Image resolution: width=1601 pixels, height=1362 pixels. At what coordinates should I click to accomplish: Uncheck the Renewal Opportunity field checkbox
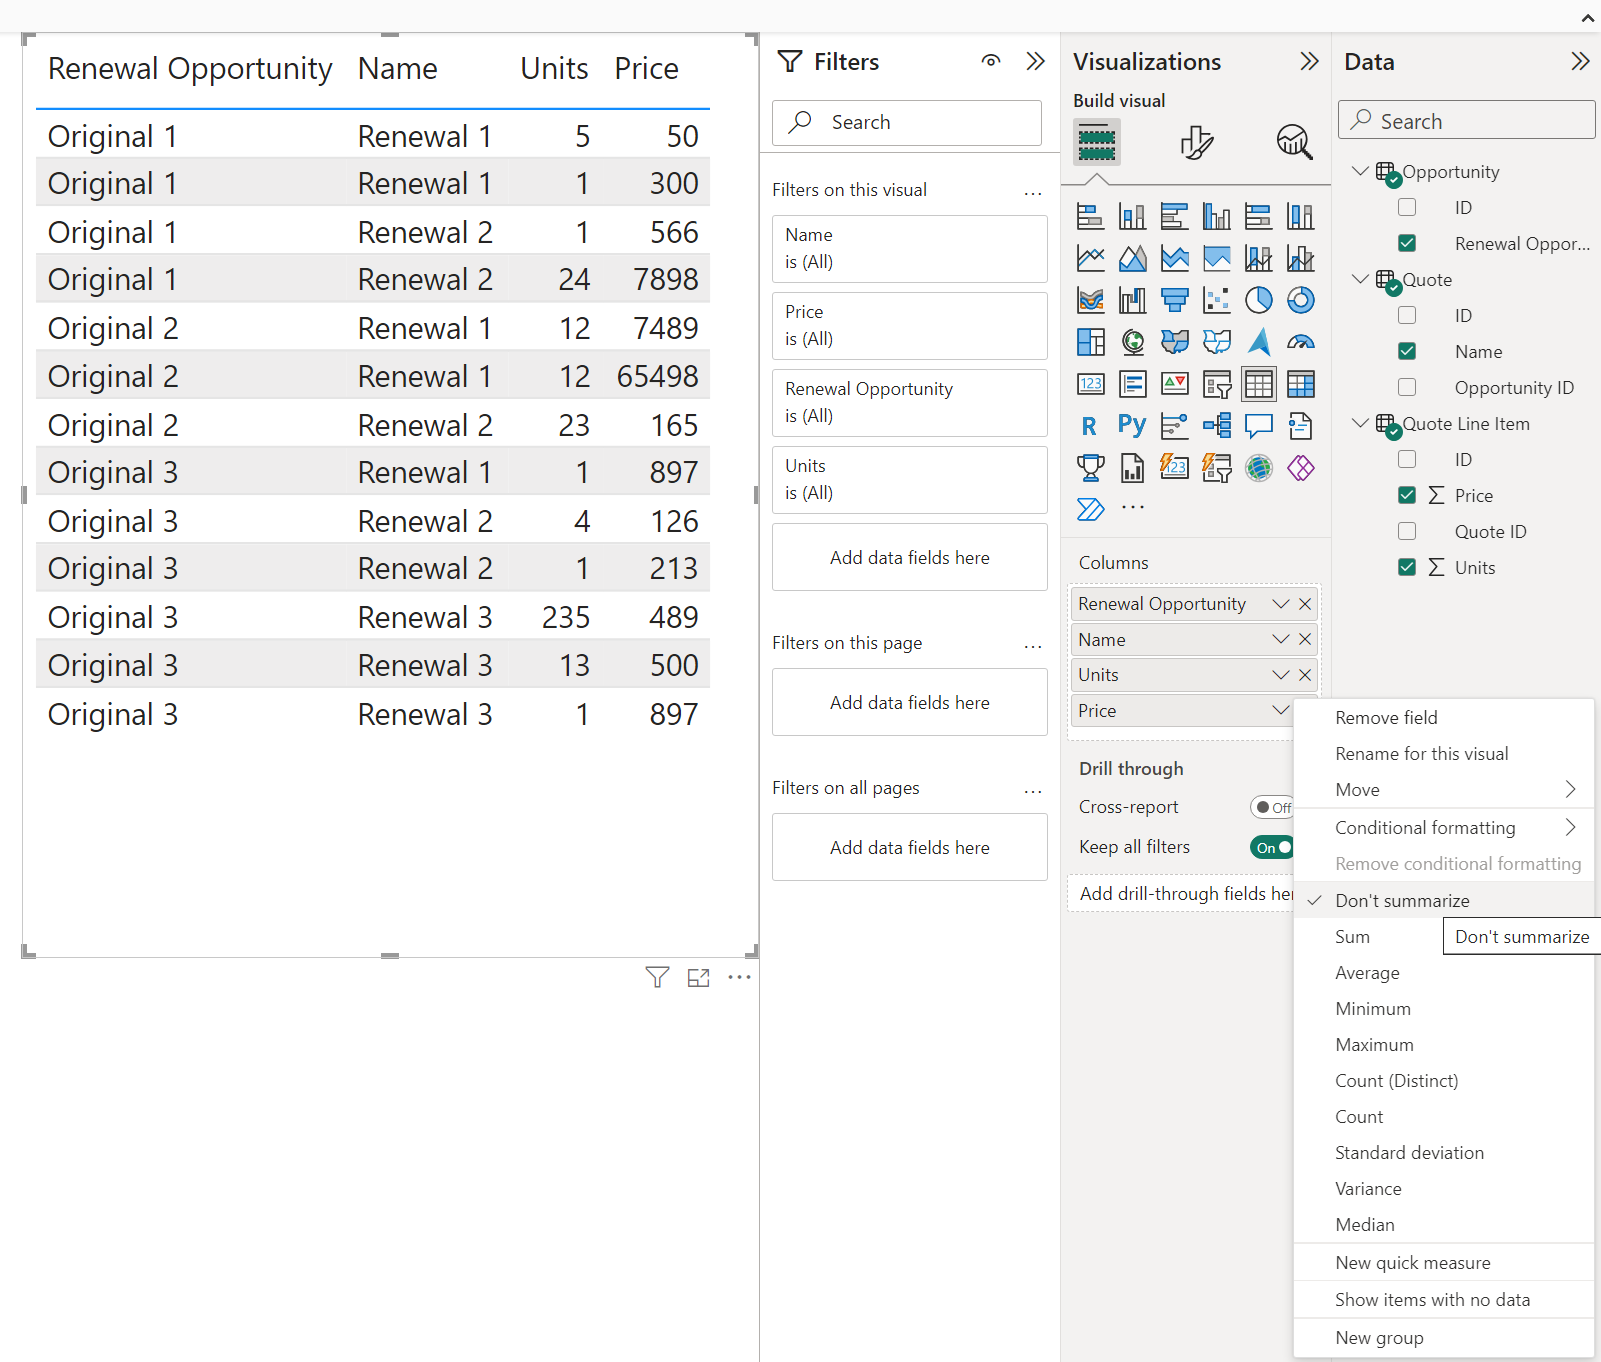coord(1407,243)
